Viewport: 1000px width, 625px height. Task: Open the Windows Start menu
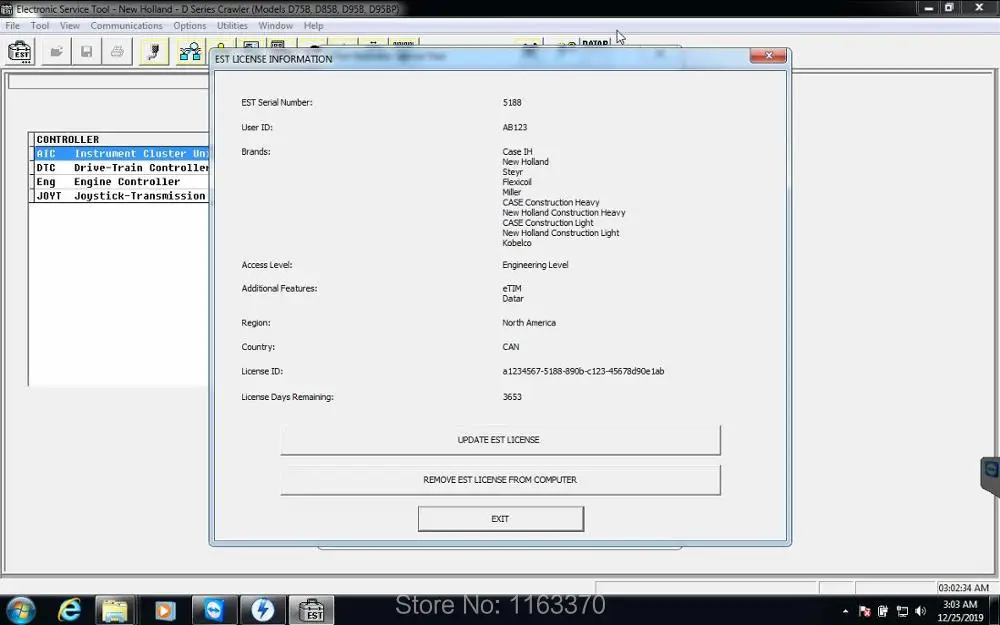pos(21,610)
